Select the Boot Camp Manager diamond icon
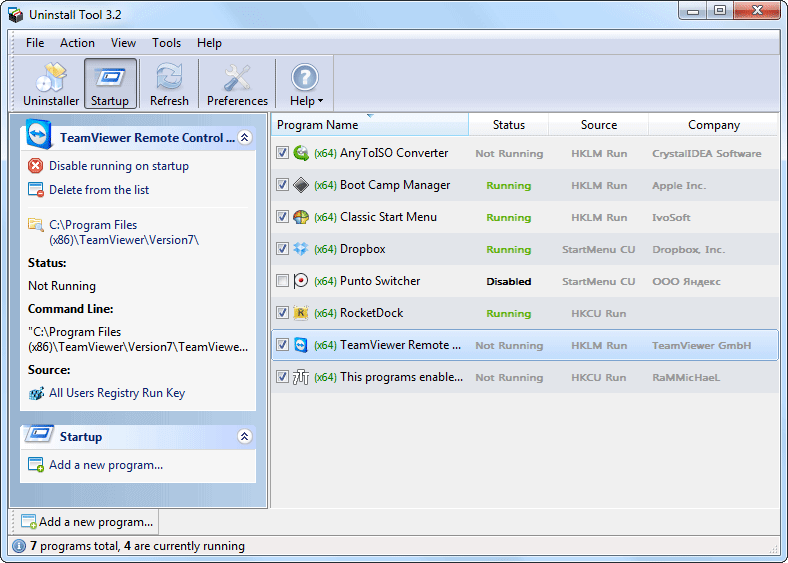 click(301, 185)
